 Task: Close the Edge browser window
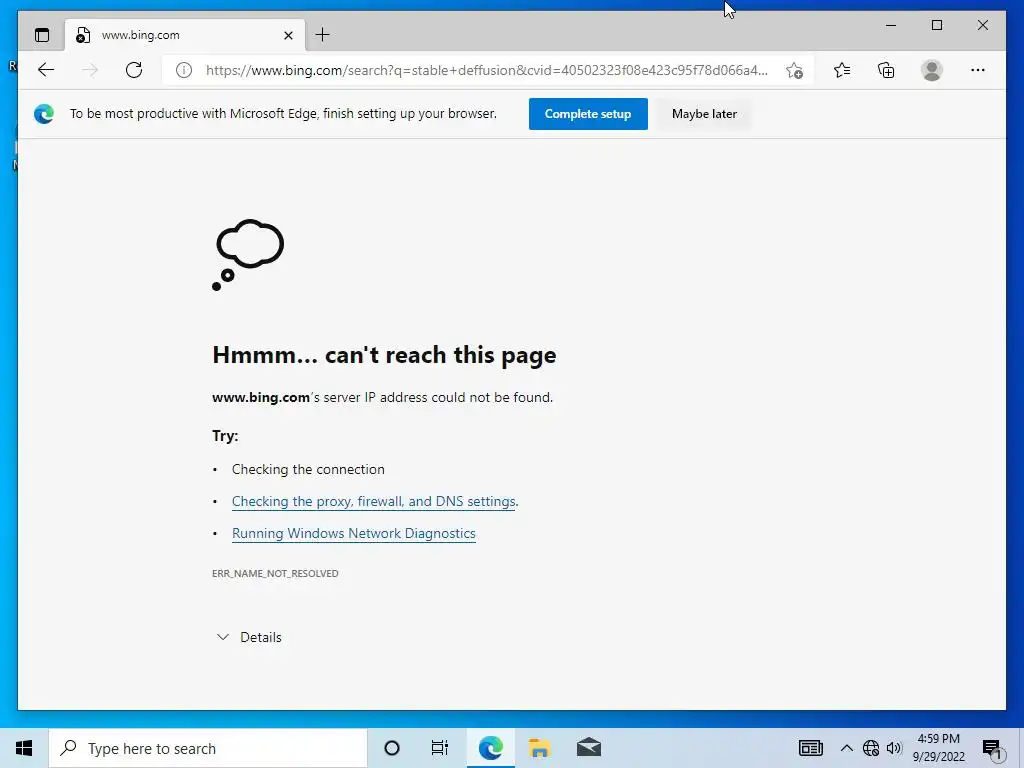tap(983, 25)
